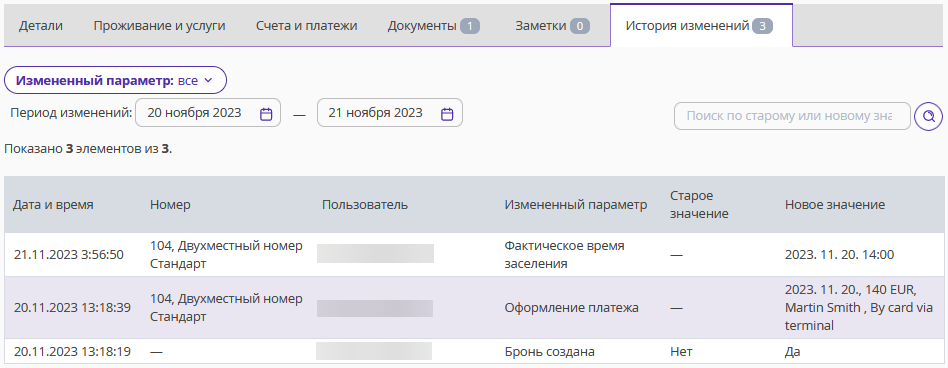Click room 104 cell in the 3:56:50 row

tap(226, 255)
